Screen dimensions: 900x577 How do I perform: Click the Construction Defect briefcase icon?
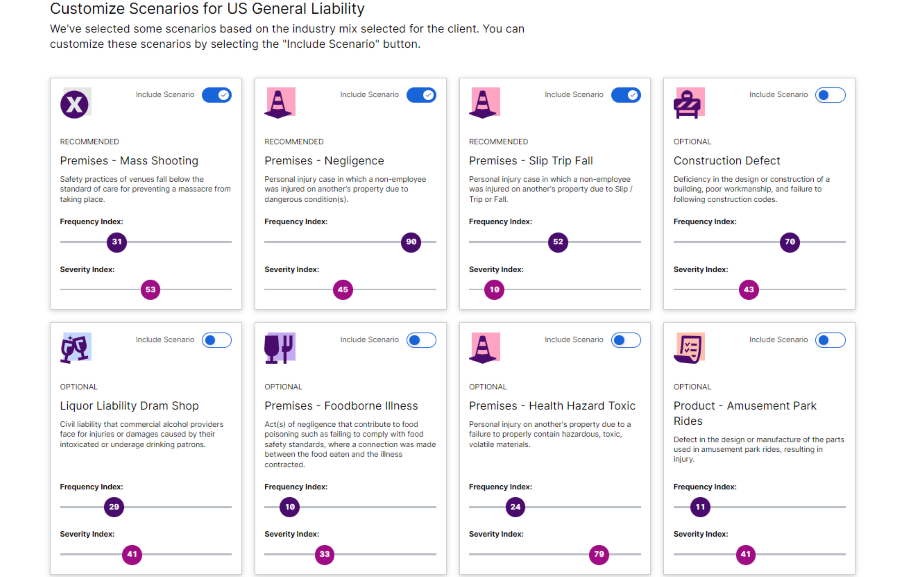click(x=688, y=103)
